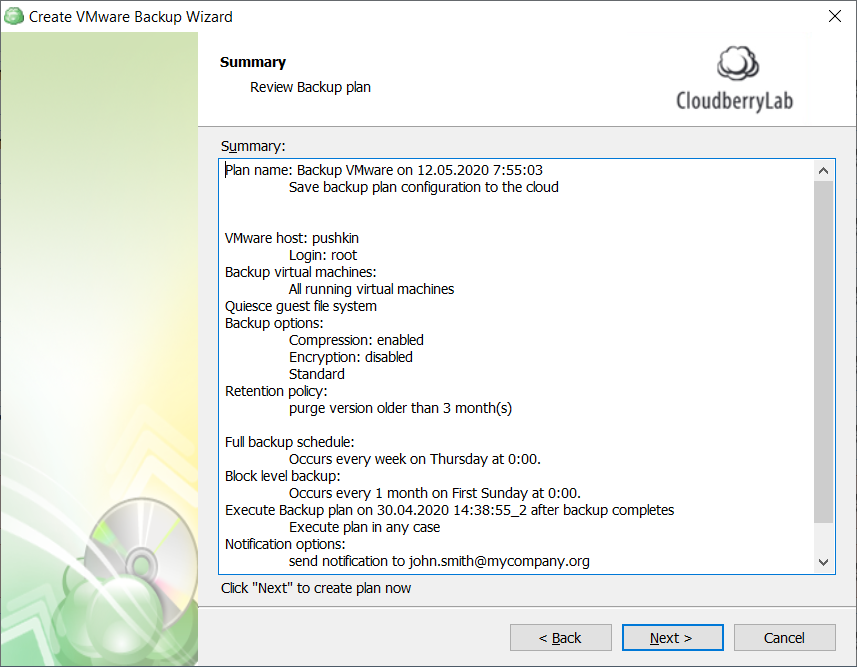
Task: Click 'Occurs every 1 month on First Sunday' text
Action: tap(435, 493)
